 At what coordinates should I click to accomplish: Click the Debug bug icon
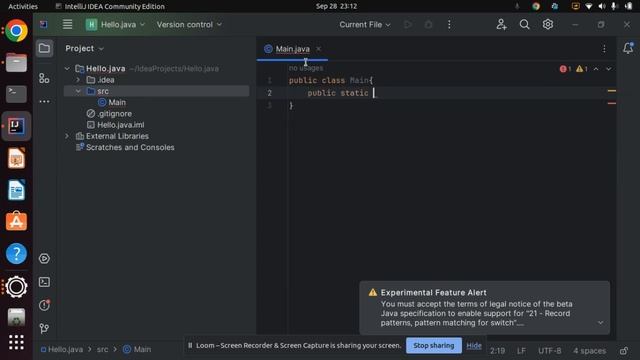(428, 24)
